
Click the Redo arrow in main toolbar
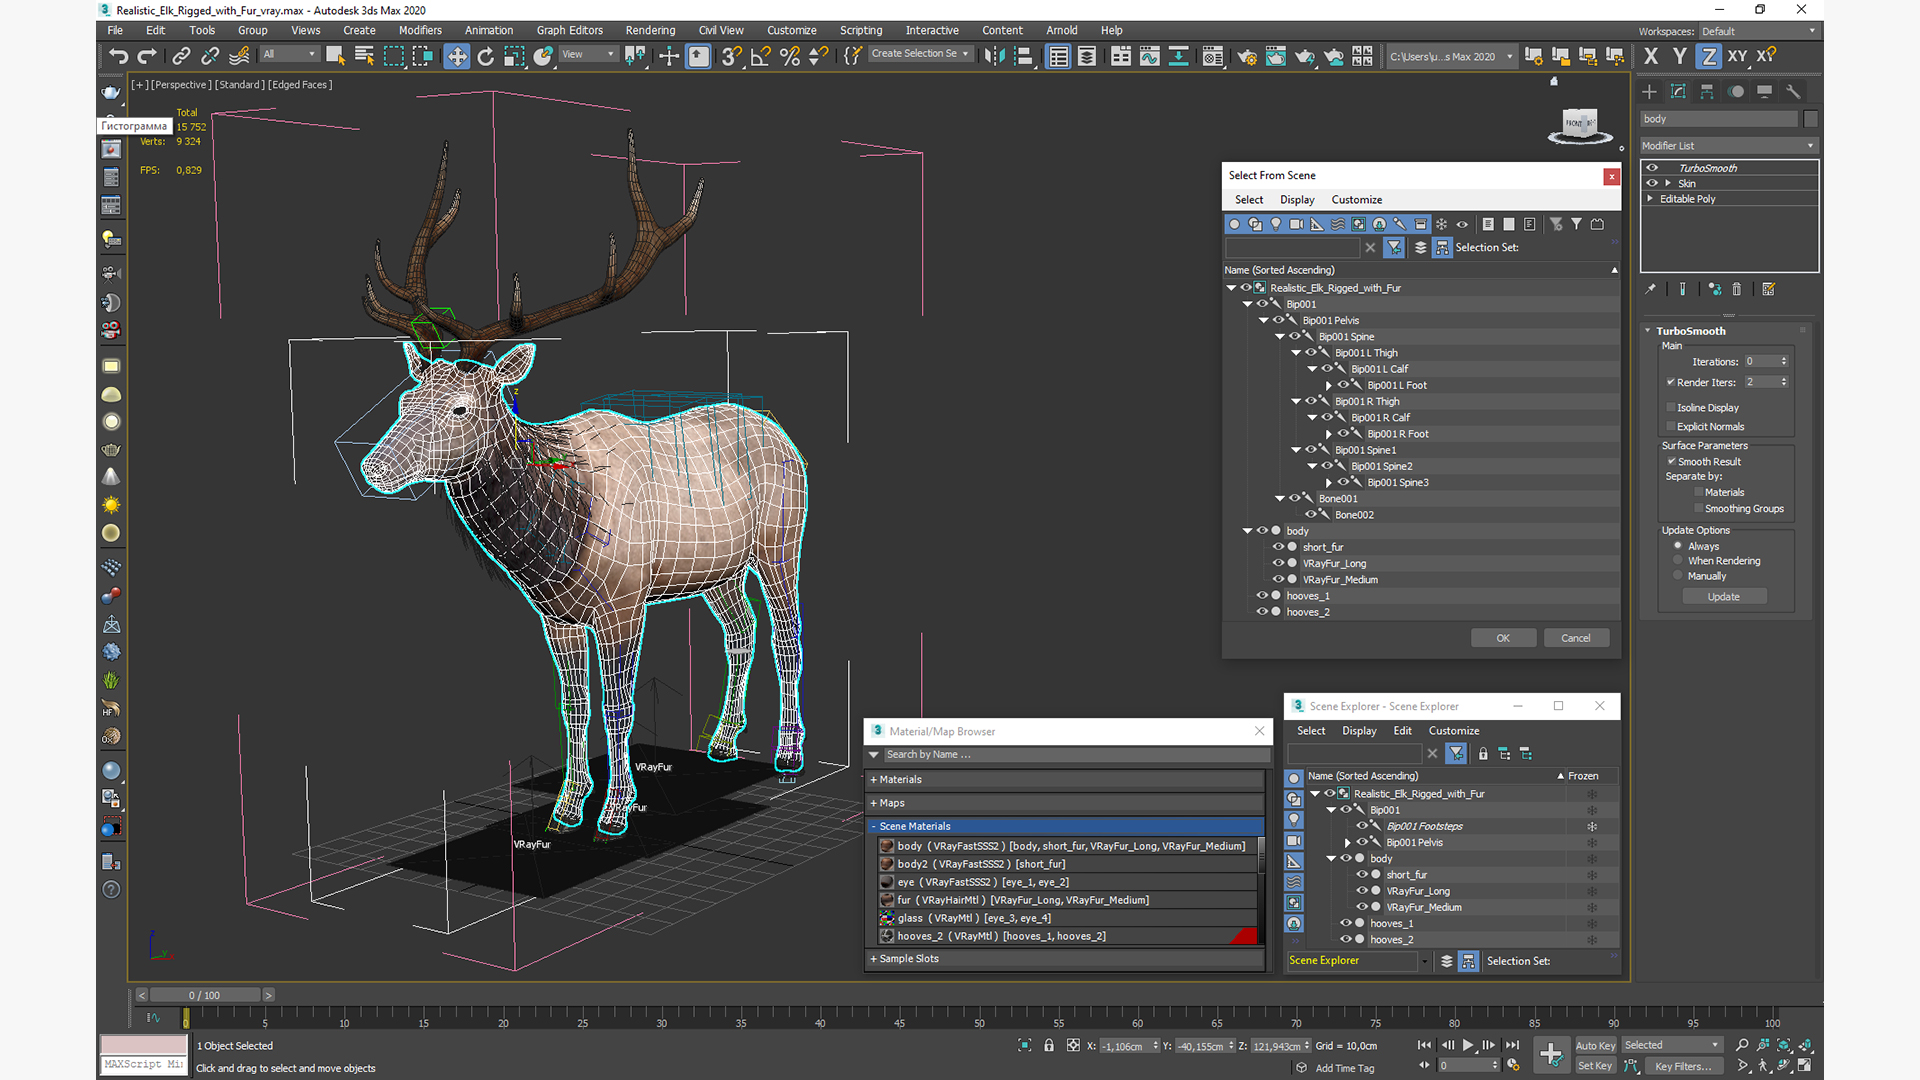click(x=147, y=56)
